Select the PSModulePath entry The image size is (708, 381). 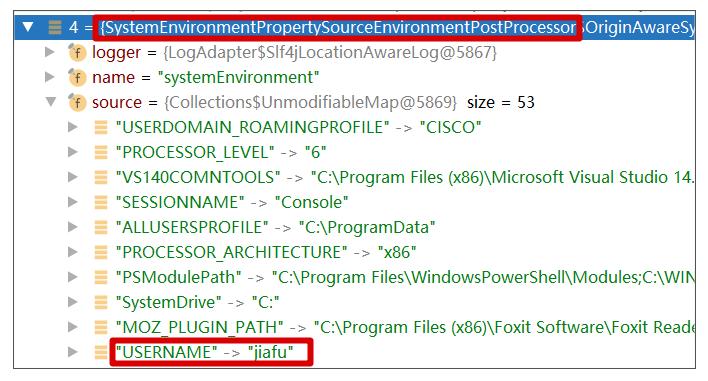click(x=405, y=277)
